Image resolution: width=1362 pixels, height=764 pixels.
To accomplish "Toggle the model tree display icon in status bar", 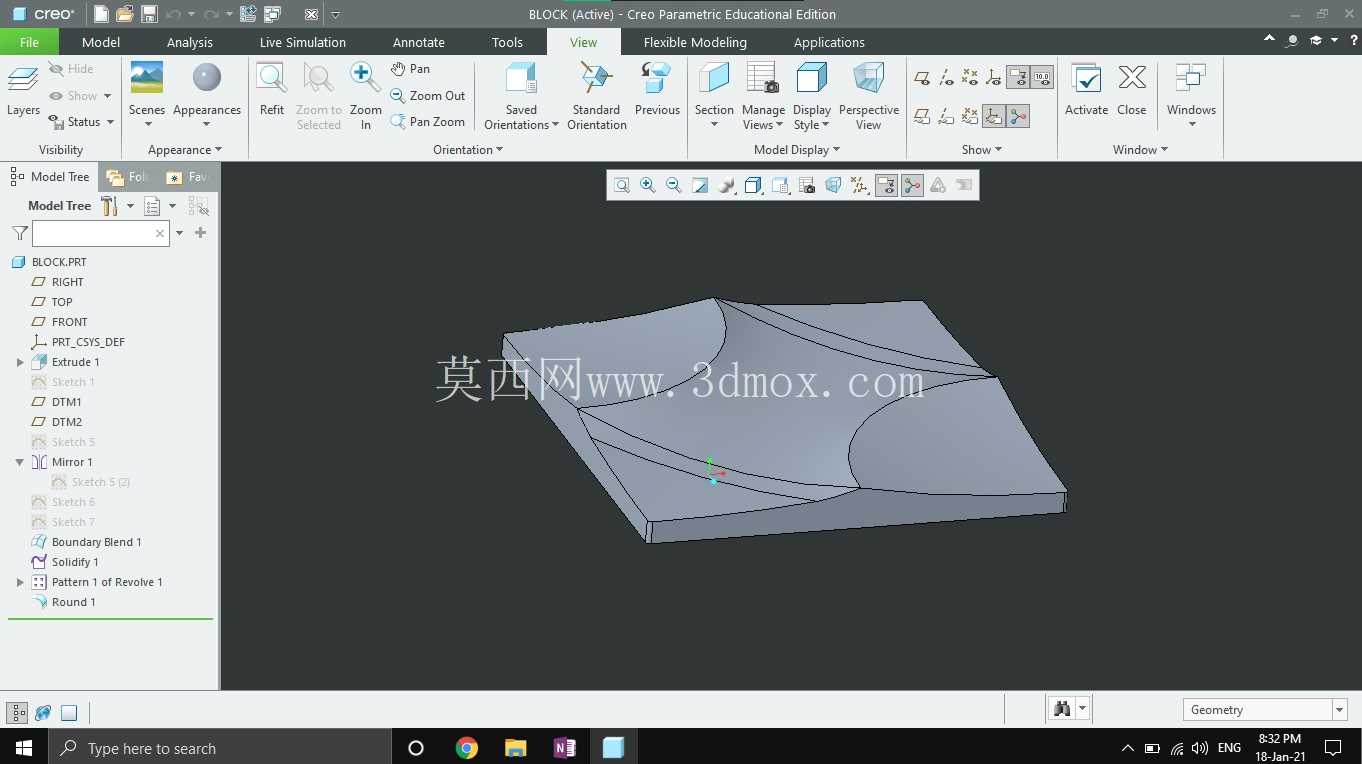I will tap(17, 713).
